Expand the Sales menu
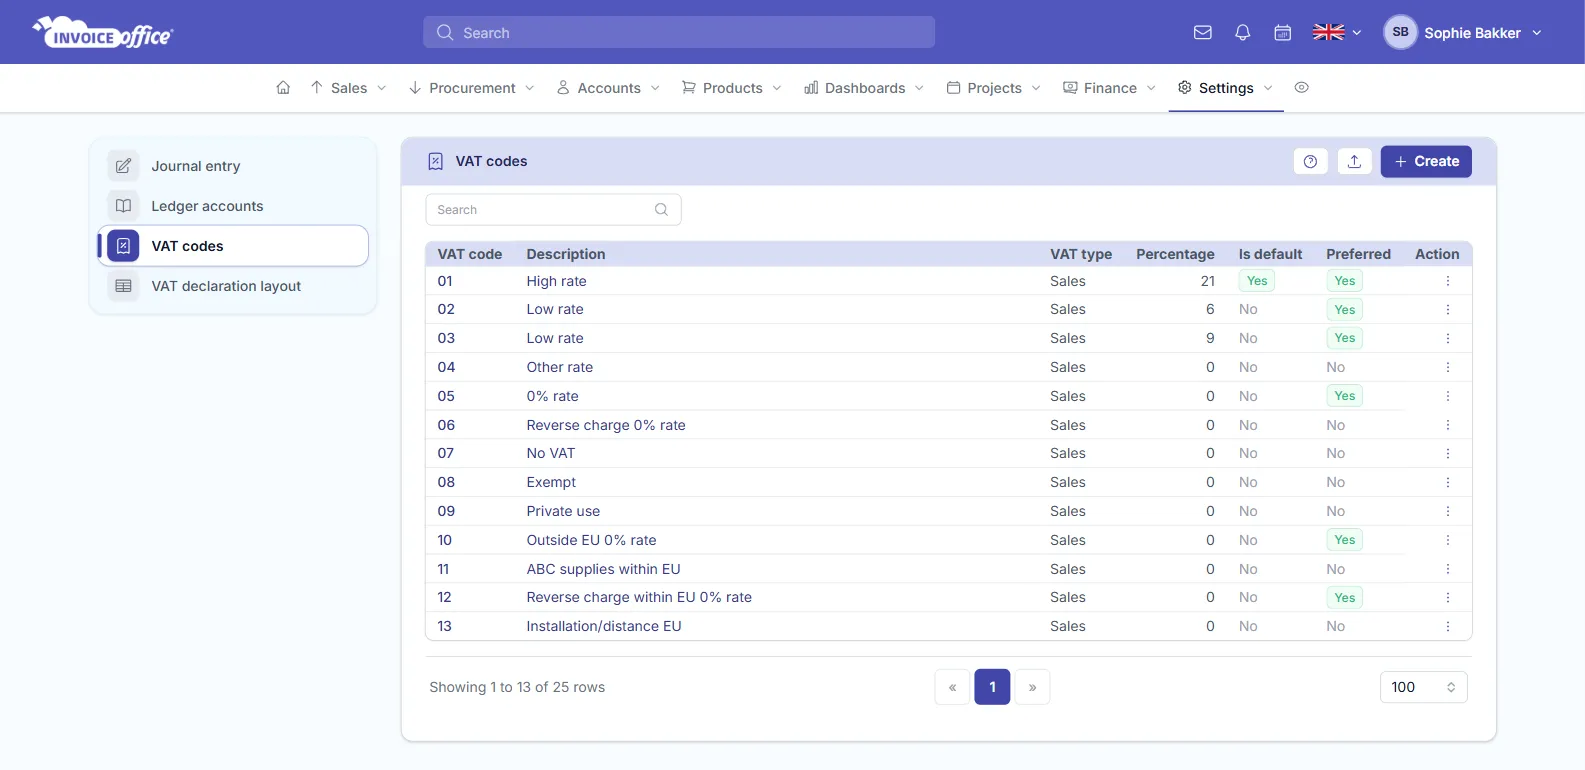 point(348,88)
